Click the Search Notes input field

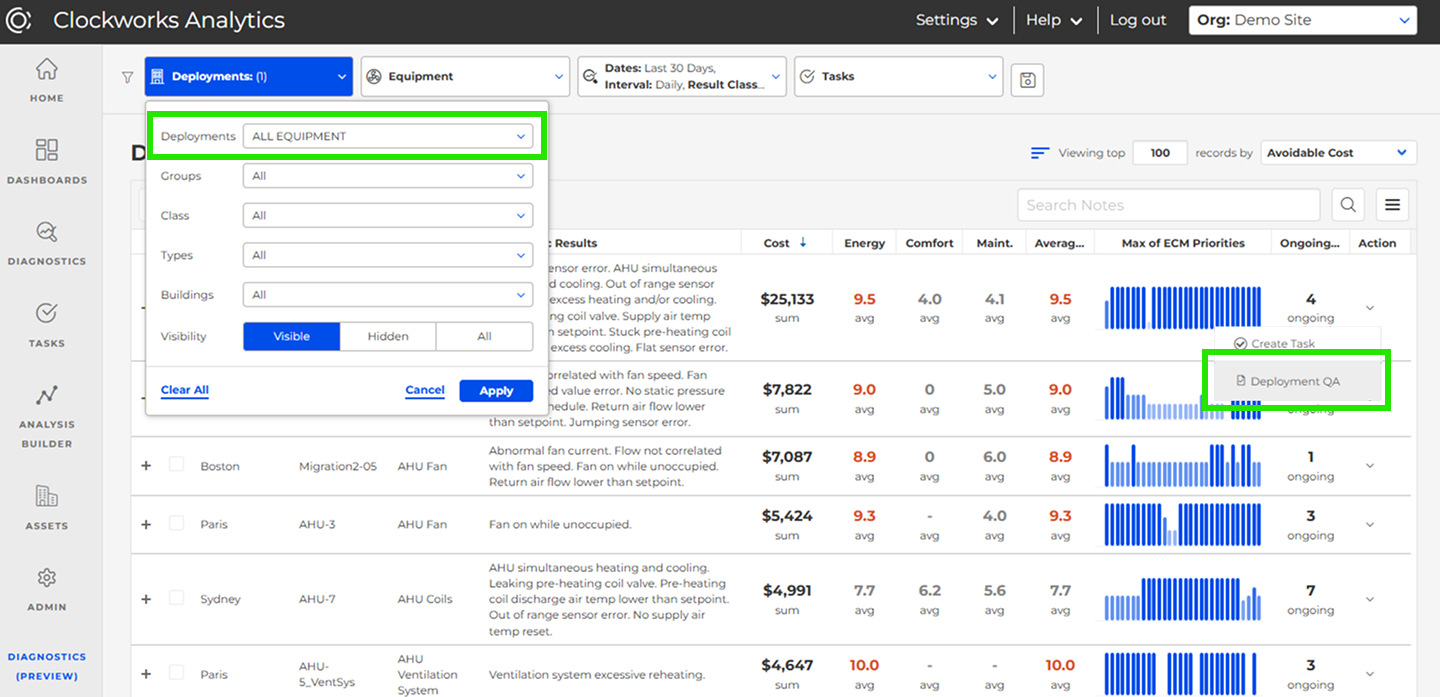coord(1169,205)
